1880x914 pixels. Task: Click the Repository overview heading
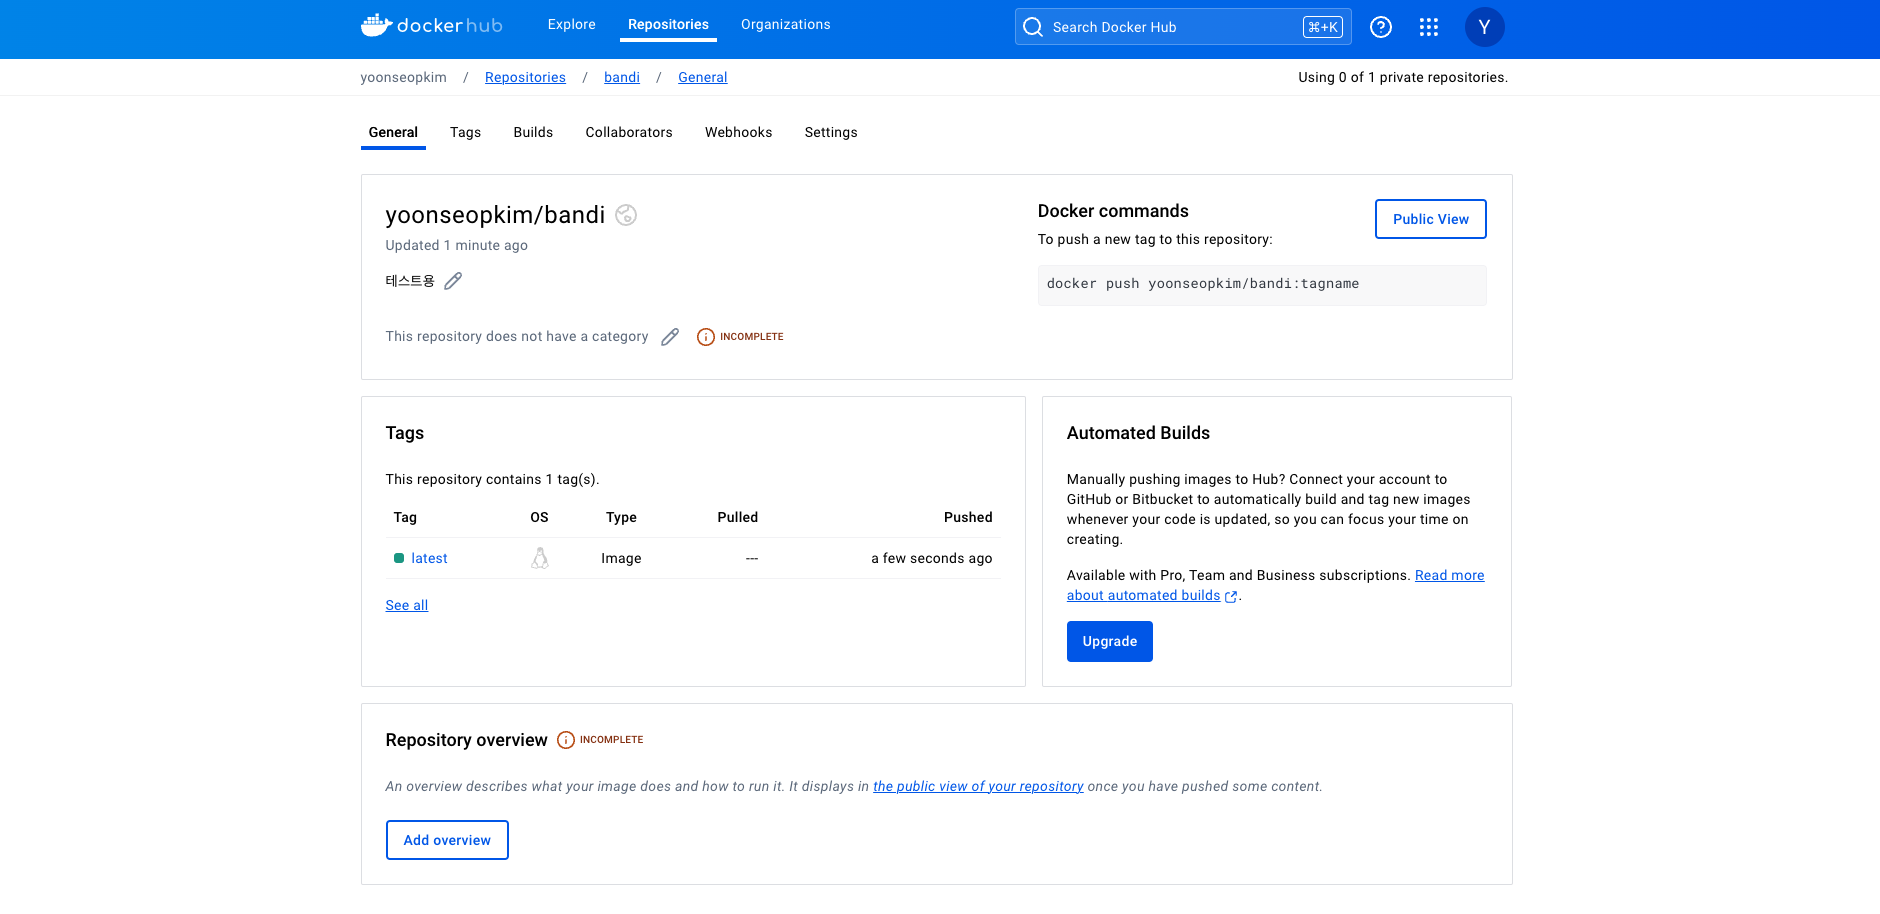(x=466, y=740)
